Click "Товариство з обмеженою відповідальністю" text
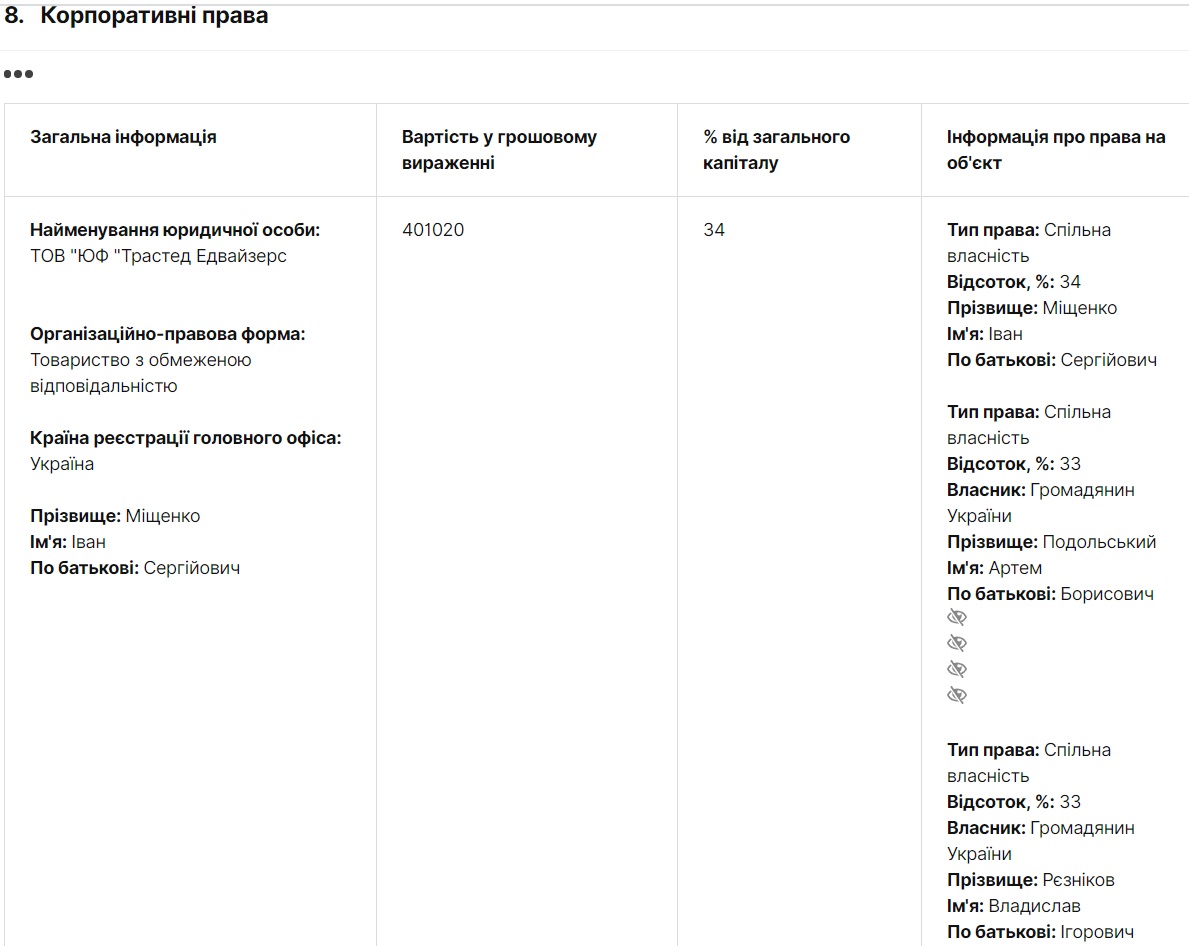Image resolution: width=1189 pixels, height=946 pixels. click(140, 373)
